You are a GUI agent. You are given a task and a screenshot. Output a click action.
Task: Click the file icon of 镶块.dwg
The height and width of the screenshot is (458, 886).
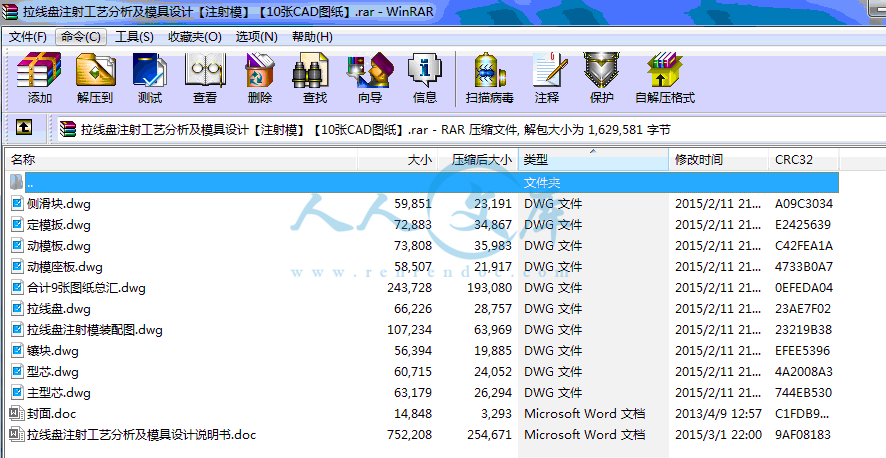click(18, 351)
